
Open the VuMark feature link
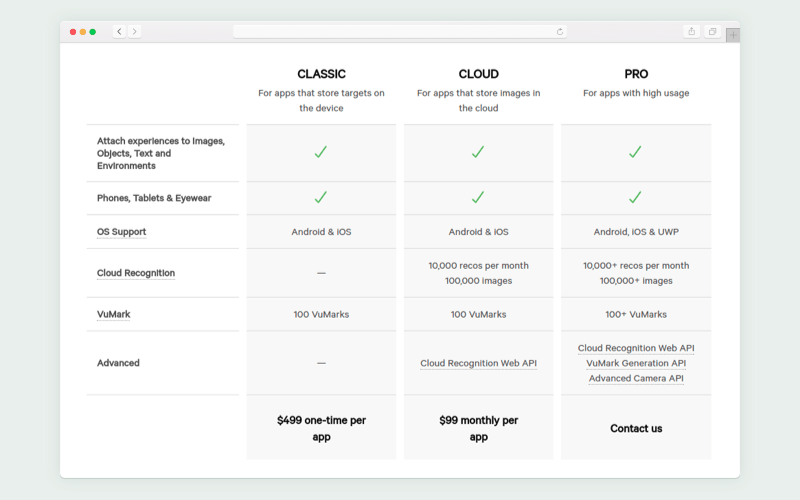[113, 314]
